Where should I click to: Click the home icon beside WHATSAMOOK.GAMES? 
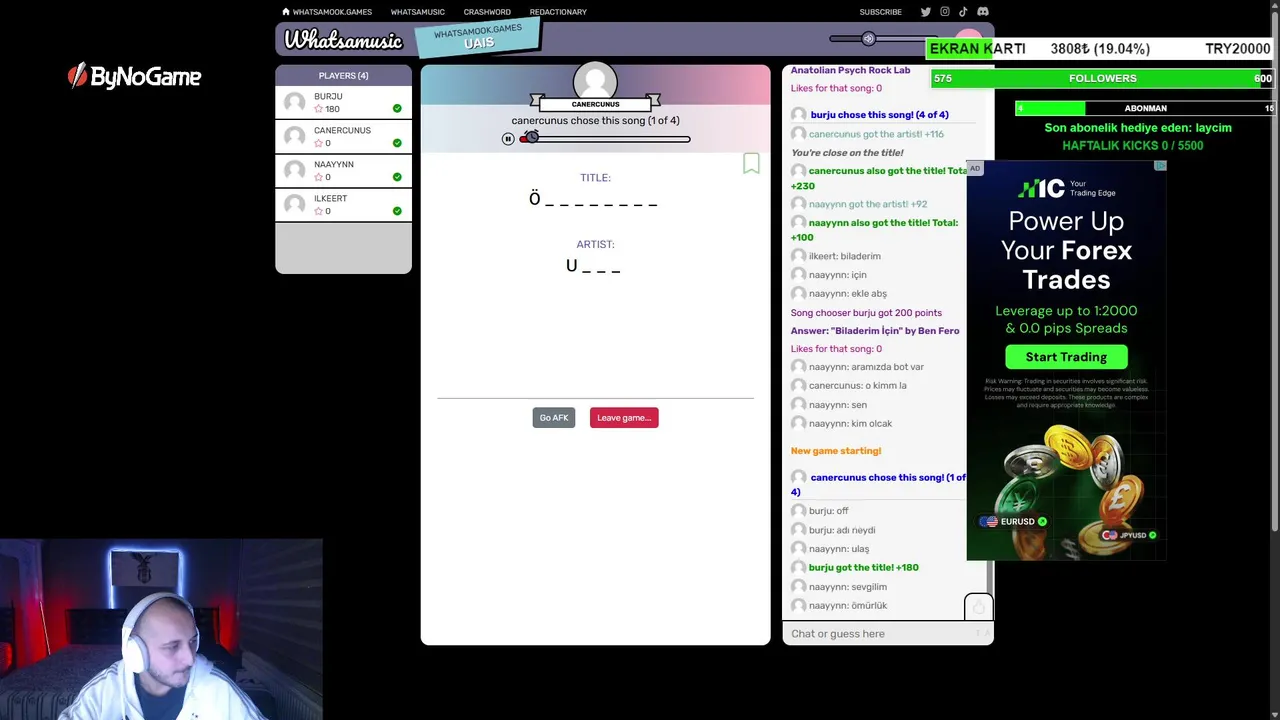[x=286, y=12]
